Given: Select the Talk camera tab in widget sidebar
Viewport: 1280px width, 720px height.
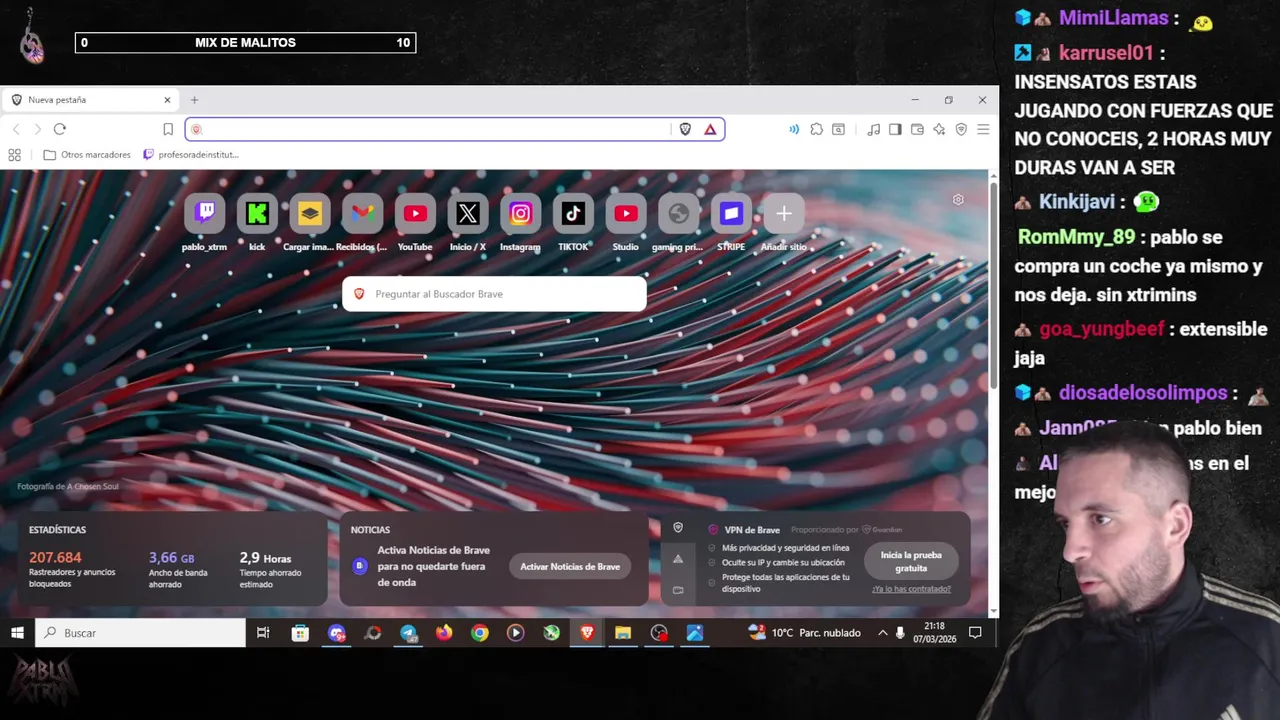Looking at the screenshot, I should coord(678,590).
